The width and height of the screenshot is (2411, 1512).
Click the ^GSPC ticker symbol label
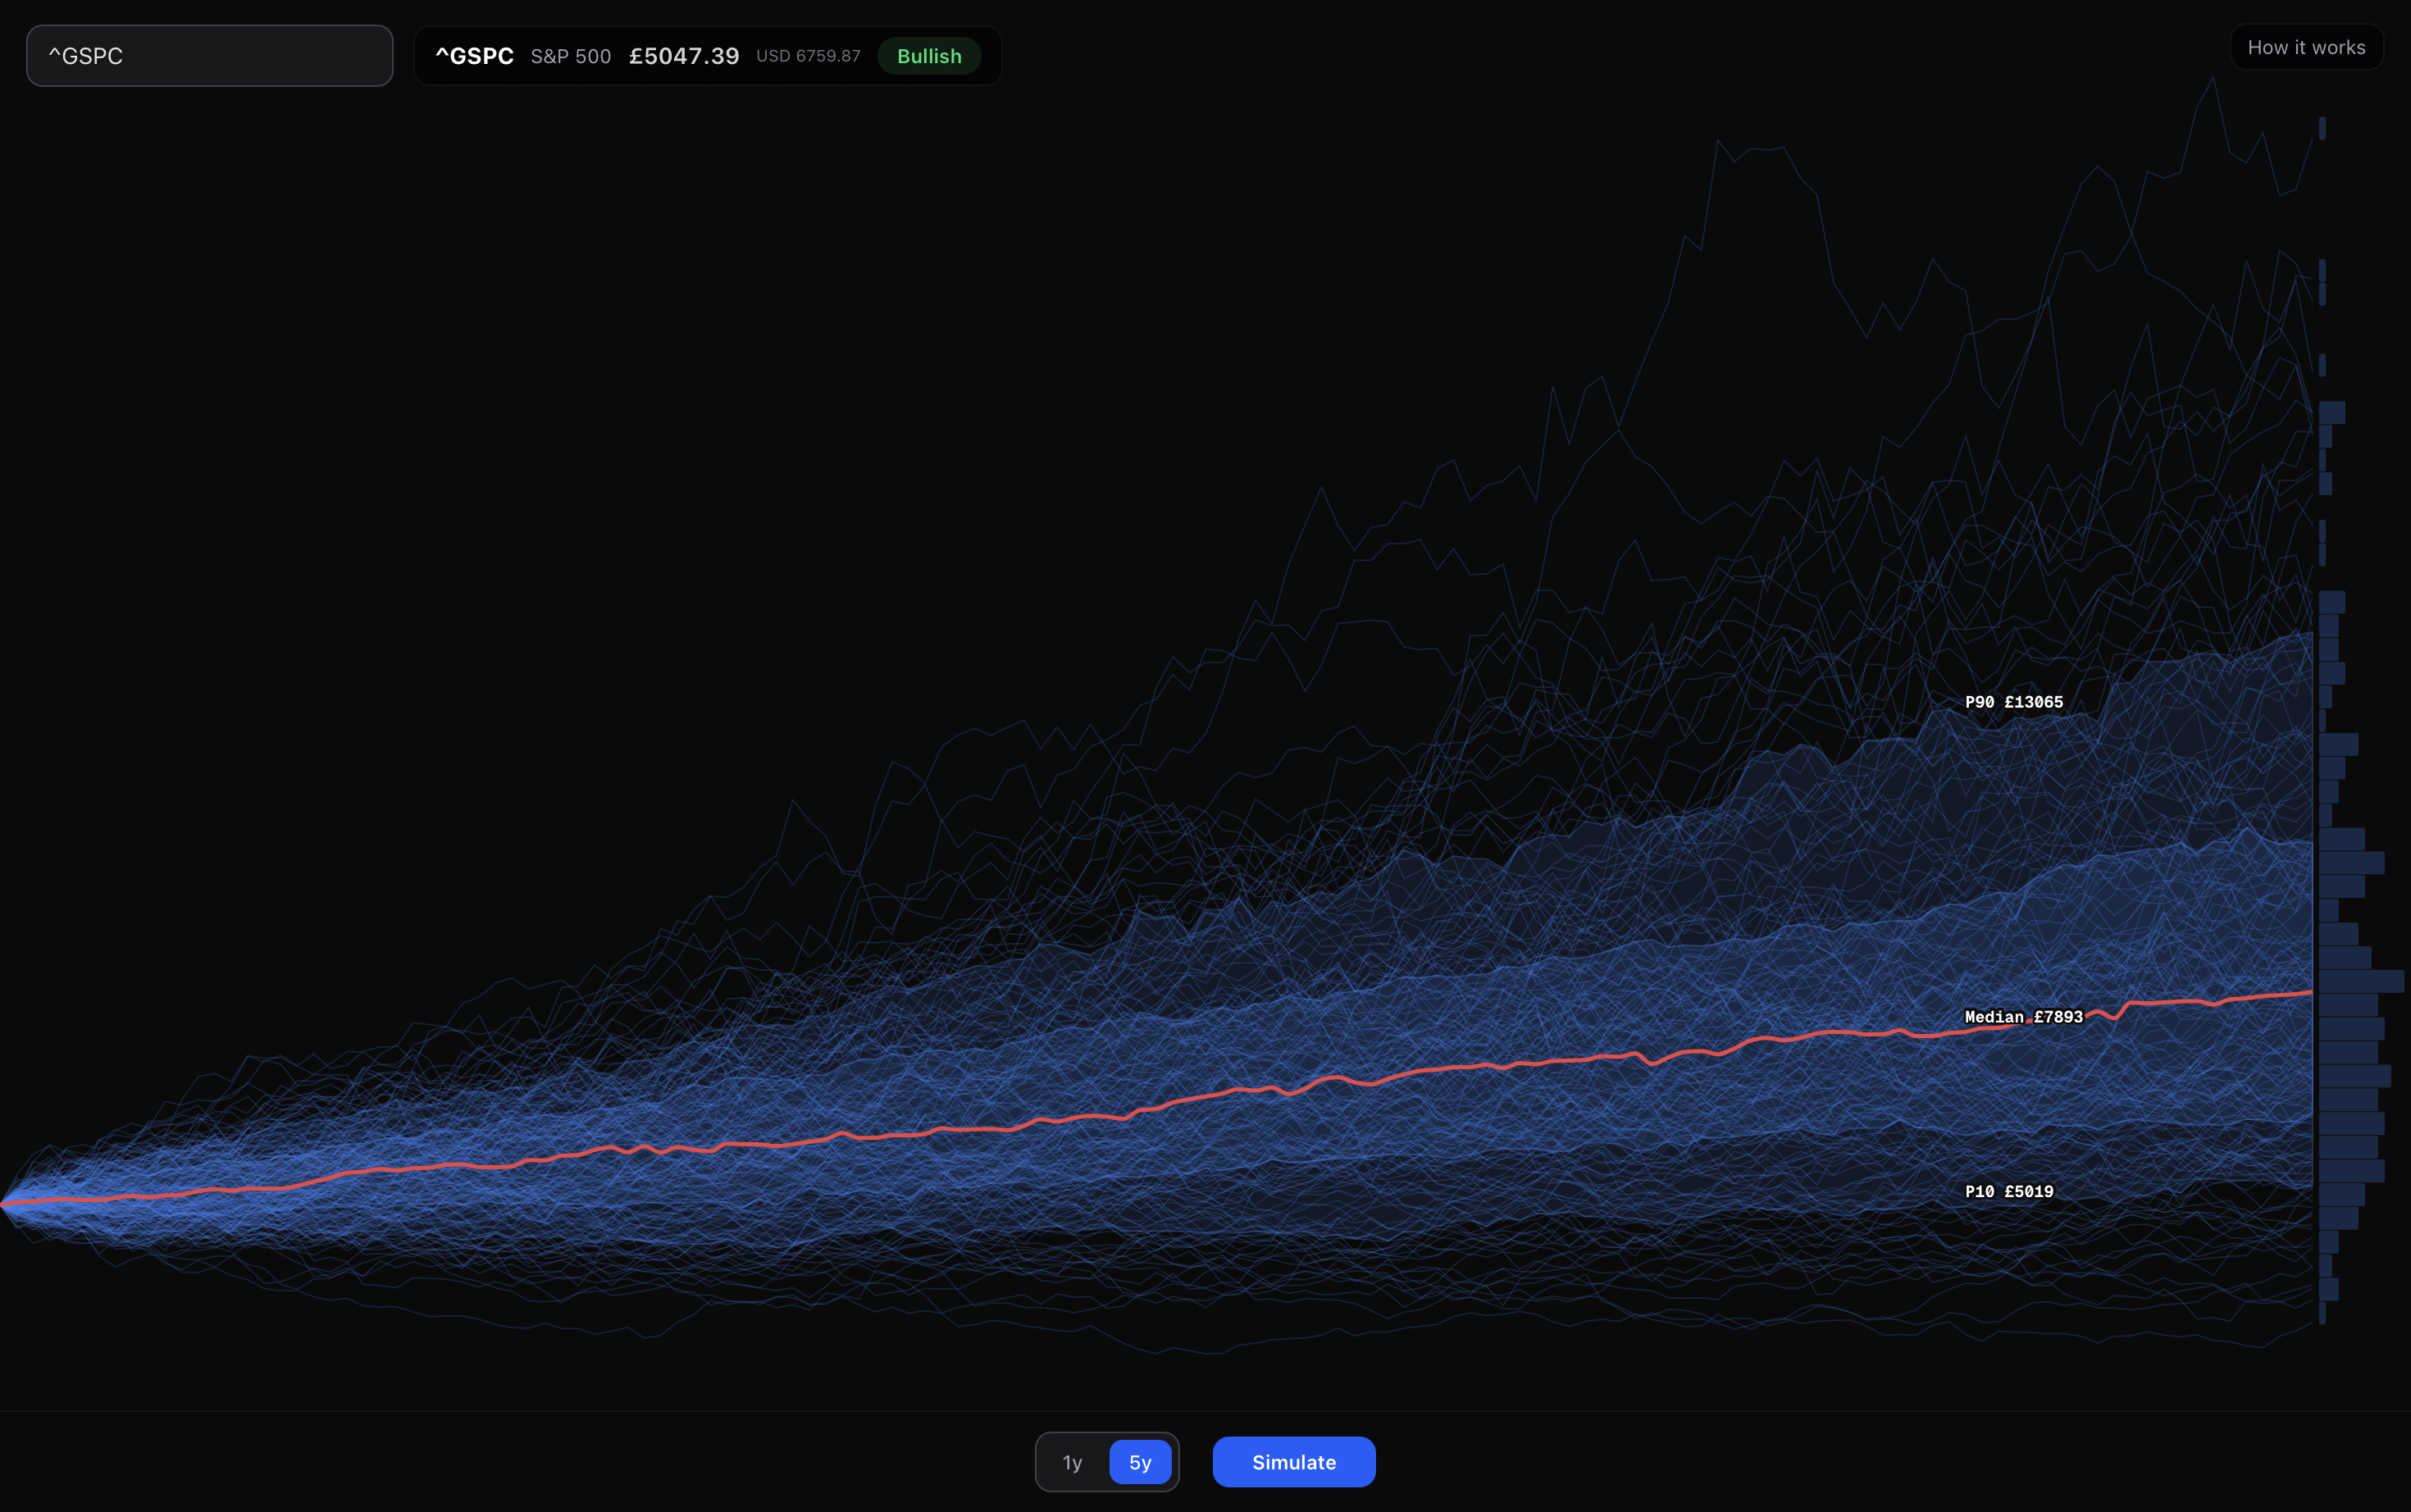[474, 56]
